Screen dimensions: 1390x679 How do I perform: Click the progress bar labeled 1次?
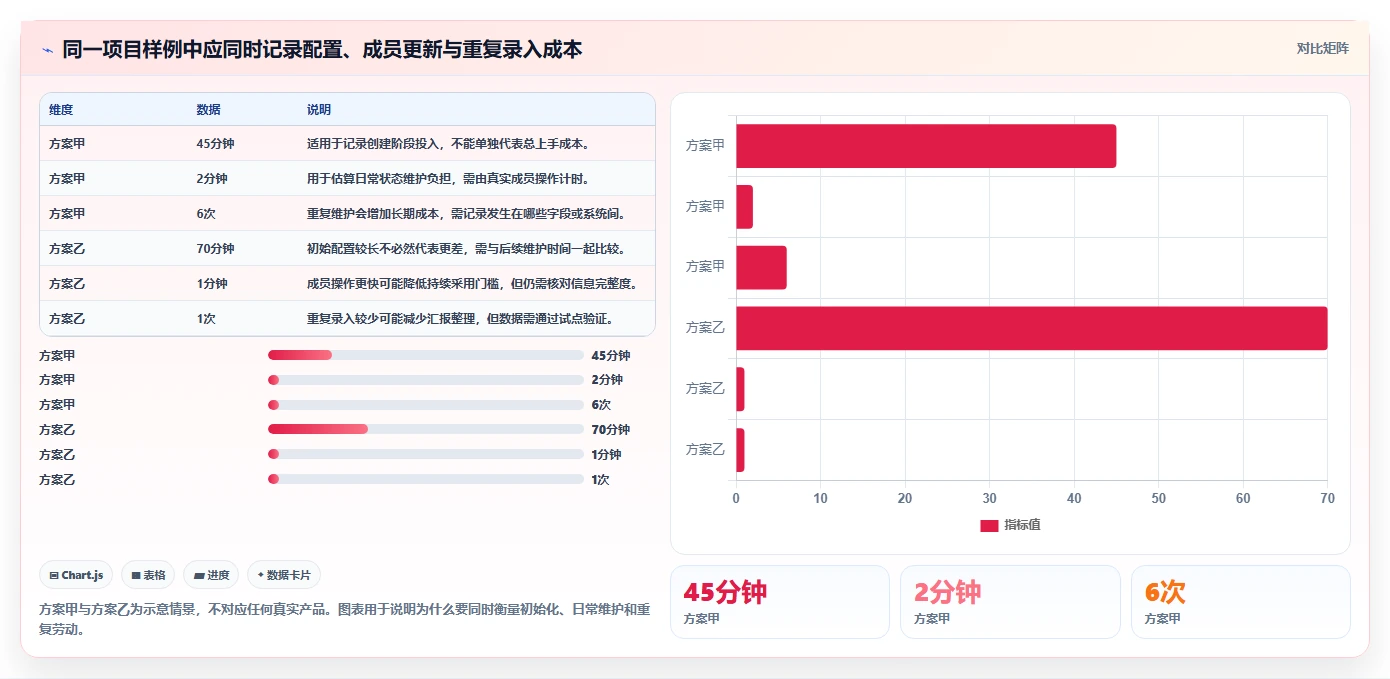click(x=426, y=480)
